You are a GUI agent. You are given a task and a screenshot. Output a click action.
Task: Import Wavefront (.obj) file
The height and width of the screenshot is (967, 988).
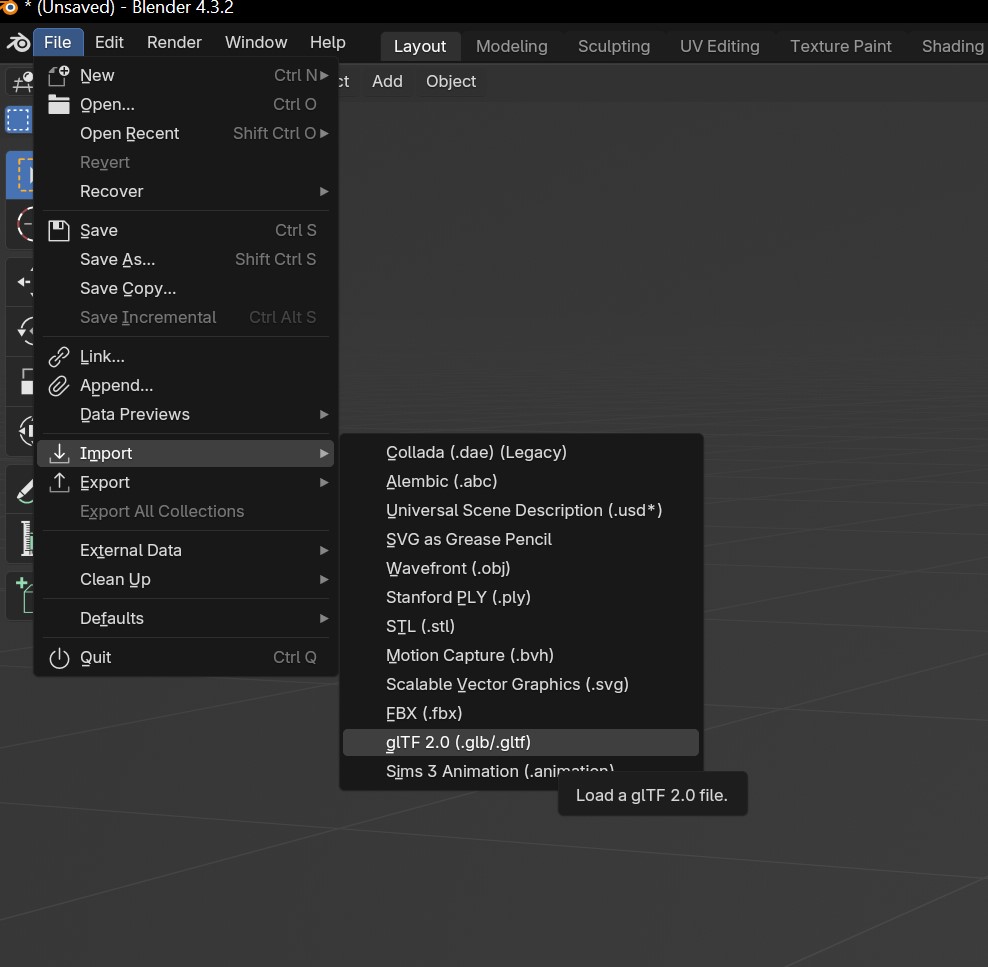click(520, 568)
